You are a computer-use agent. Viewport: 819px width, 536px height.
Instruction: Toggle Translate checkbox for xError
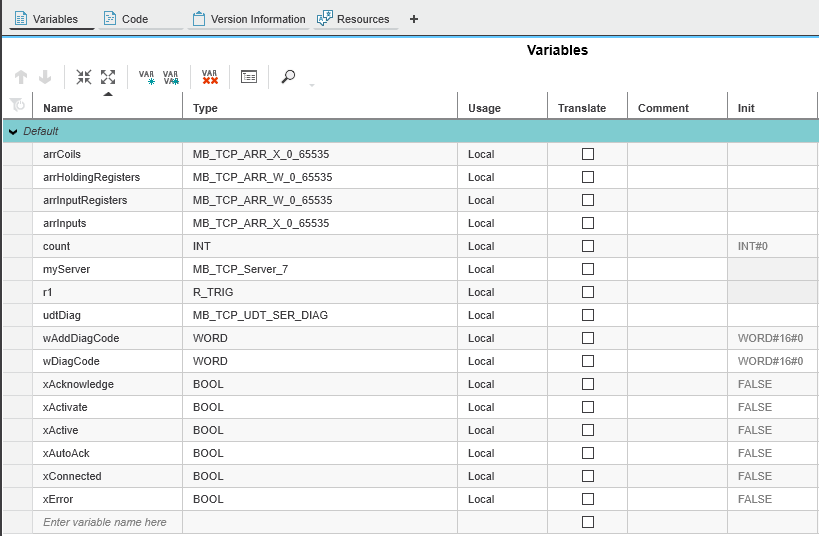(588, 499)
